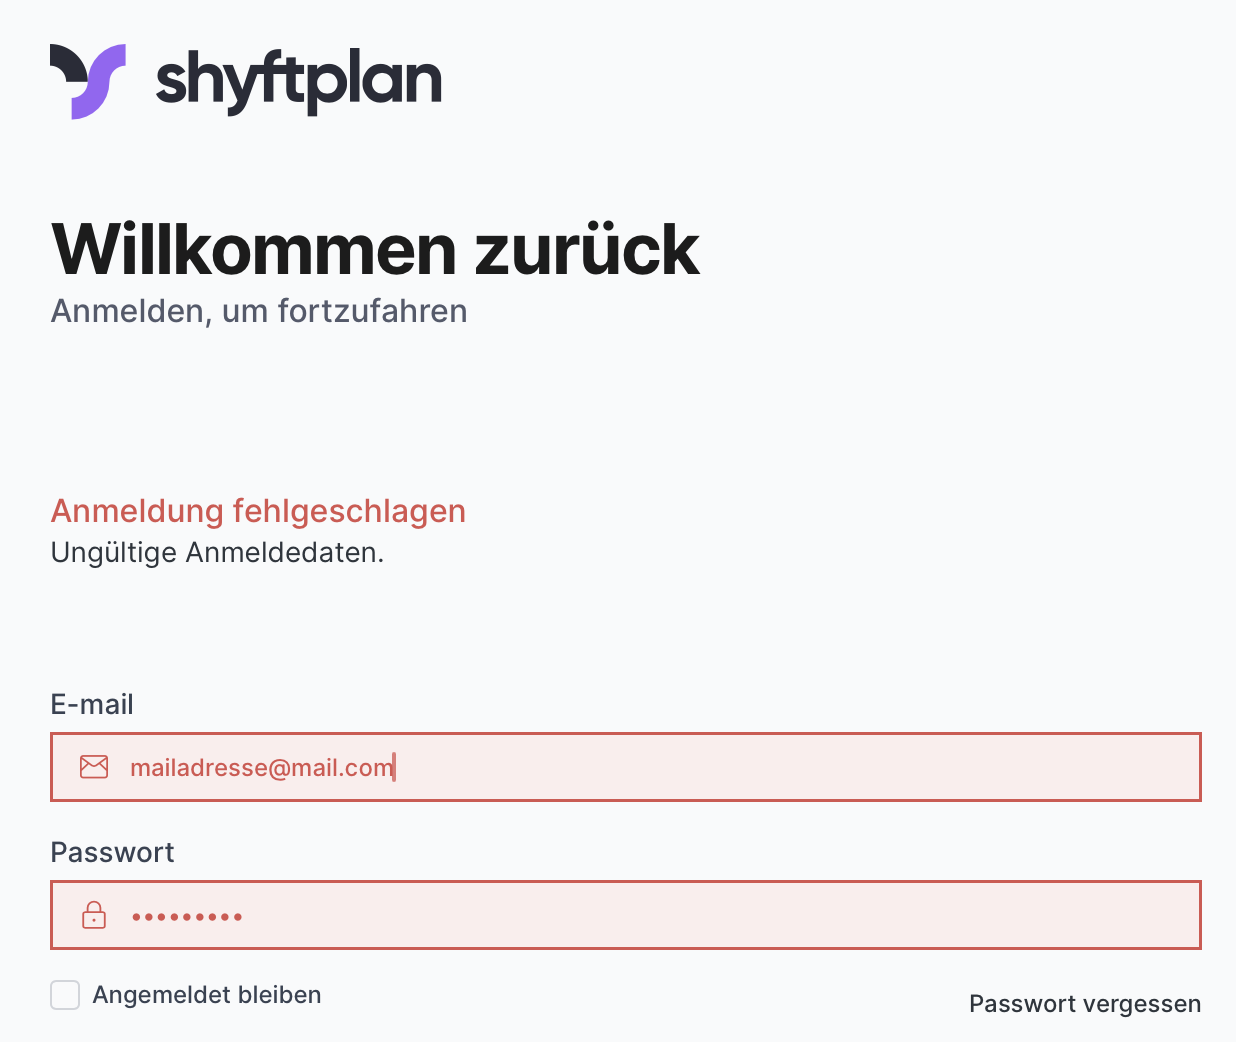Image resolution: width=1236 pixels, height=1042 pixels.
Task: Click the Anmelden, um fortzufahren subtitle
Action: click(259, 311)
